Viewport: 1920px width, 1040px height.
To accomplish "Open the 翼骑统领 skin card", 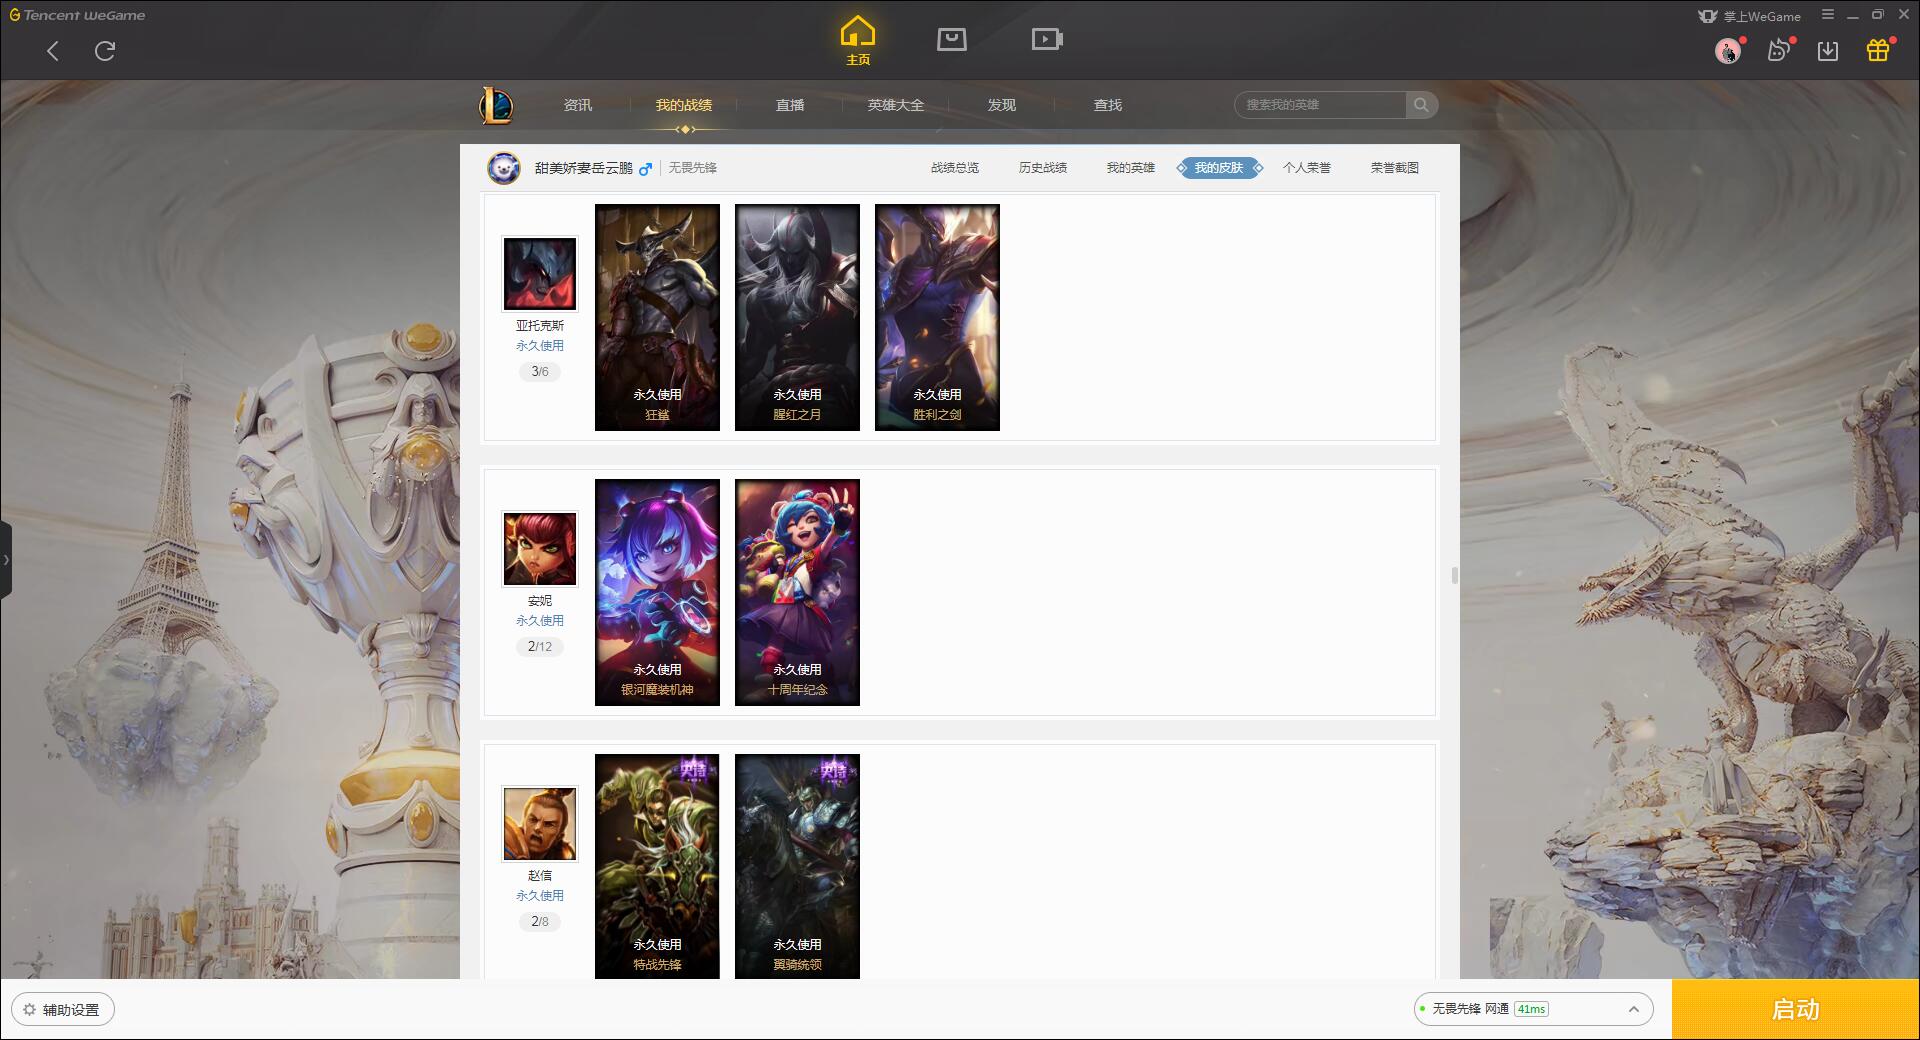I will coord(797,867).
